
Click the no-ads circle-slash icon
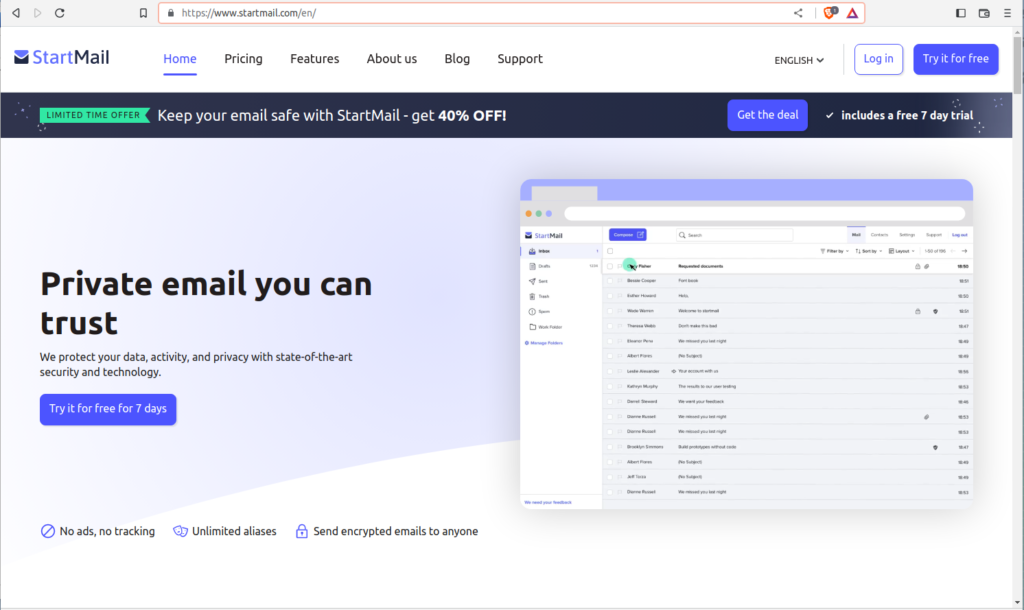point(48,531)
